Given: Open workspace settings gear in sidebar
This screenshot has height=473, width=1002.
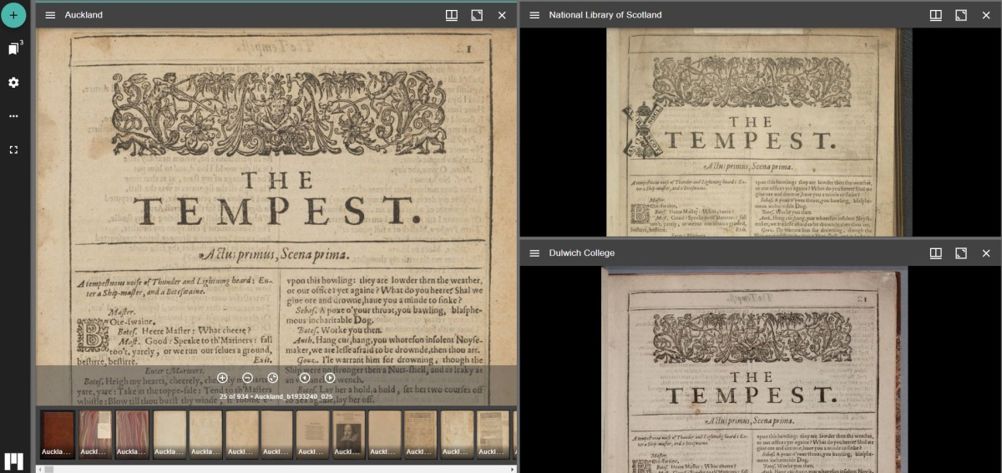Looking at the screenshot, I should [13, 83].
